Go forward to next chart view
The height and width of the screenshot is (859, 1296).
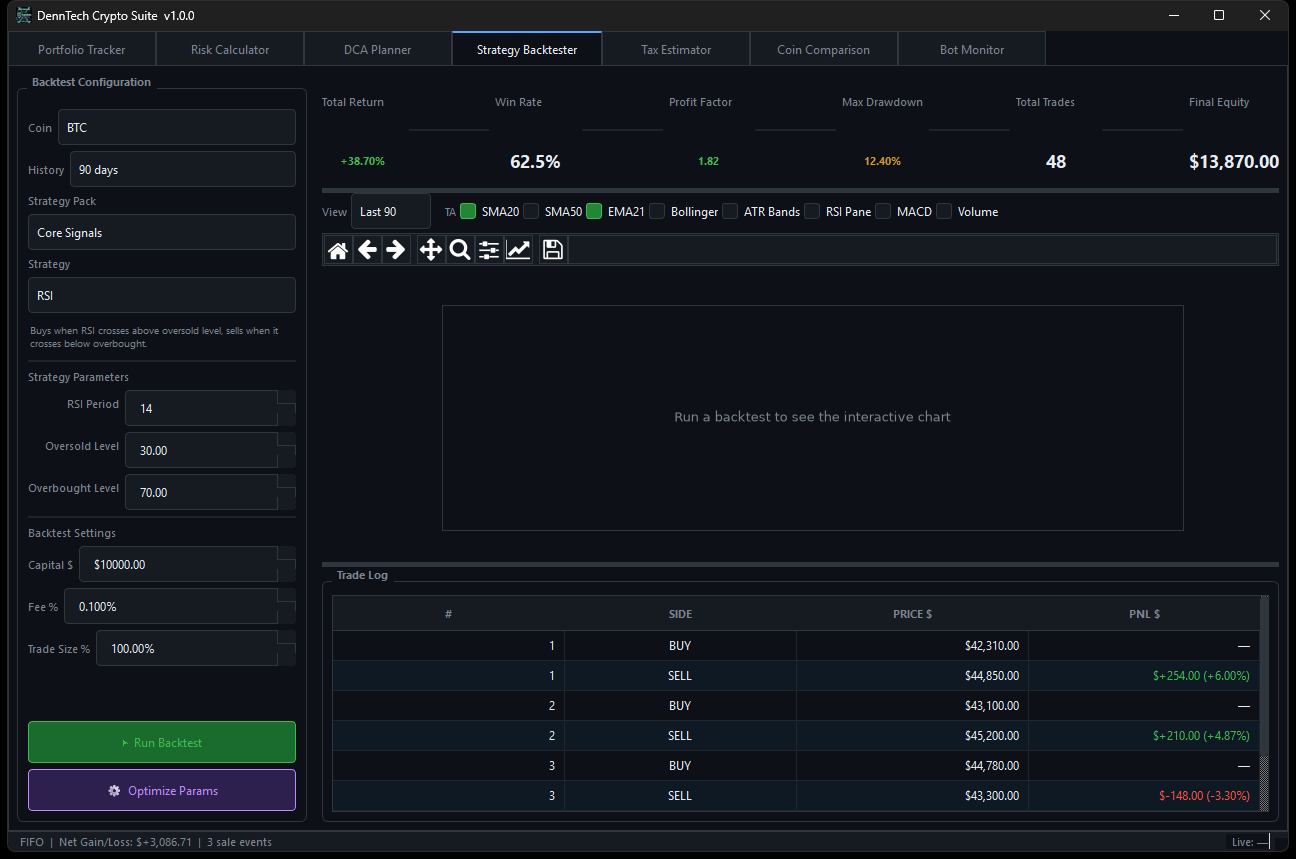[x=396, y=250]
